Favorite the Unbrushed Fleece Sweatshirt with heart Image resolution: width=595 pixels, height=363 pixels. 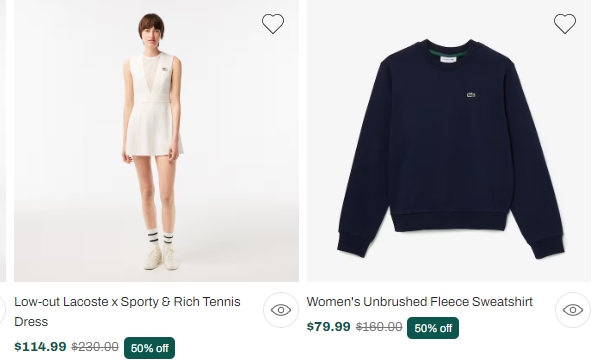[565, 24]
